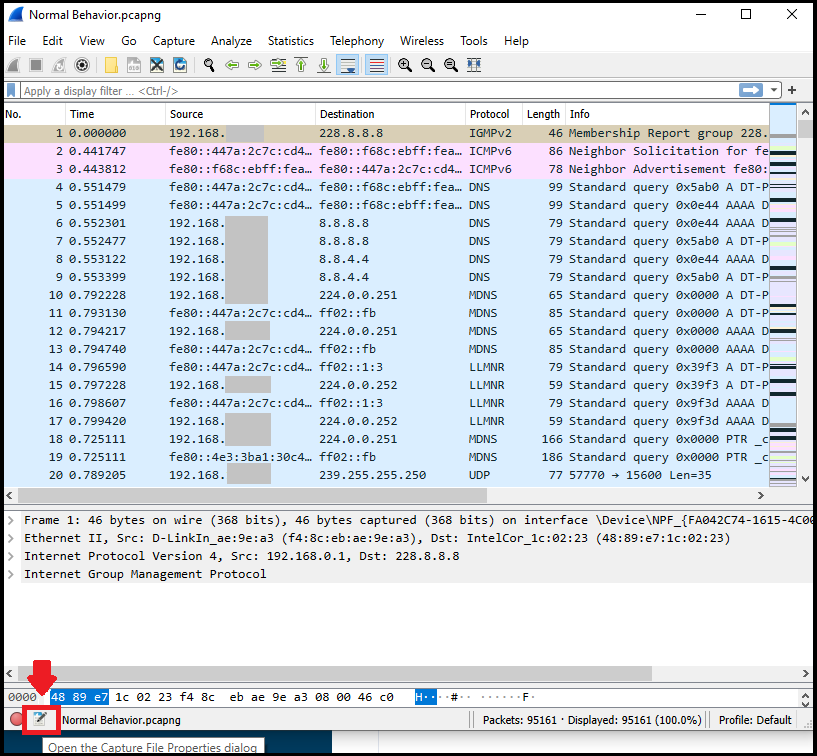Viewport: 817px width, 756px height.
Task: Go to next packet arrow
Action: 255,65
